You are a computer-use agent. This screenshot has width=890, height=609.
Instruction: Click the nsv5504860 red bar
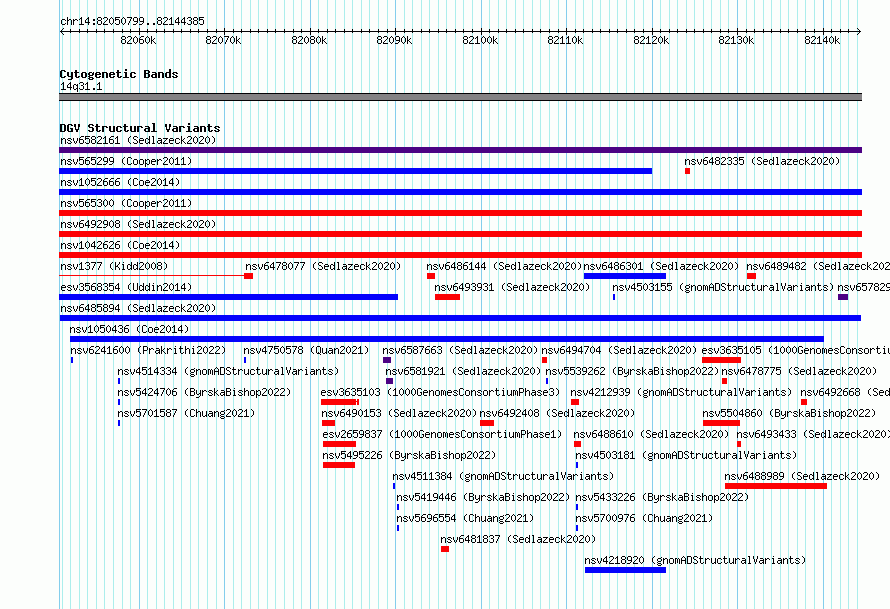(x=721, y=423)
